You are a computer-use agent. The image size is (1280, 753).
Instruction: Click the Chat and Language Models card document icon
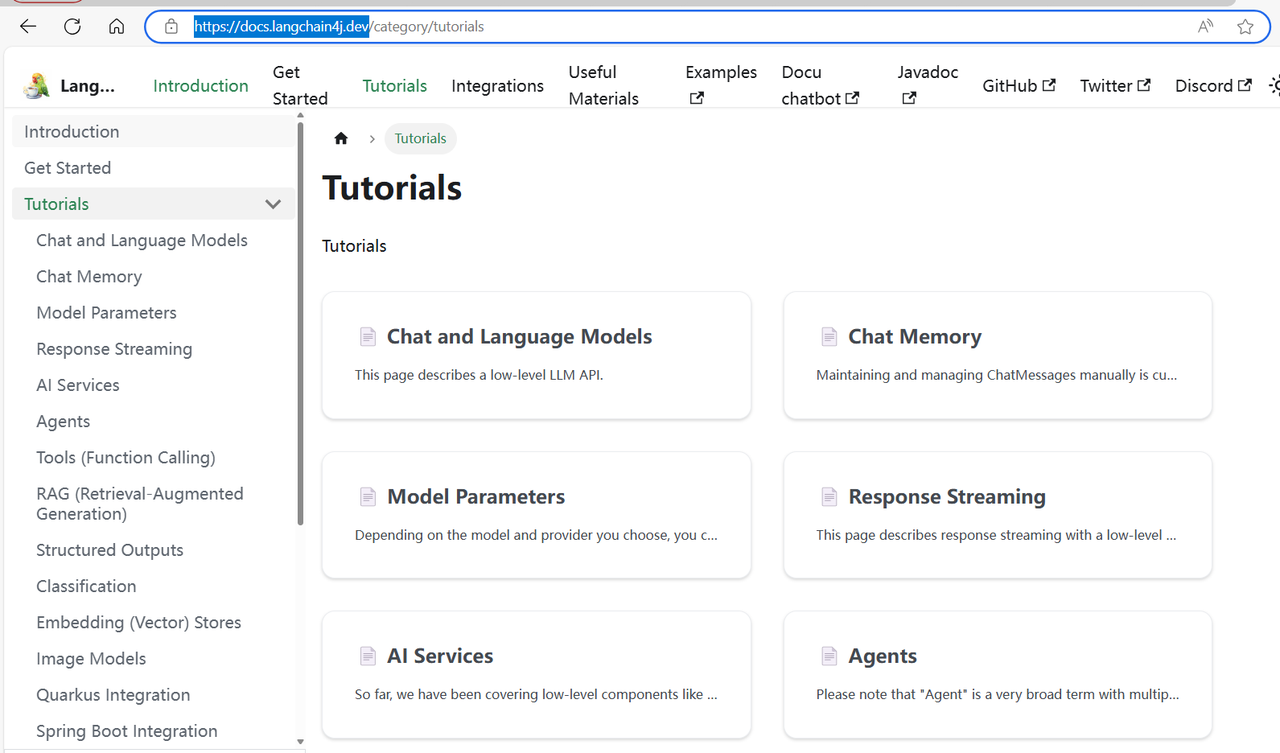click(x=368, y=337)
